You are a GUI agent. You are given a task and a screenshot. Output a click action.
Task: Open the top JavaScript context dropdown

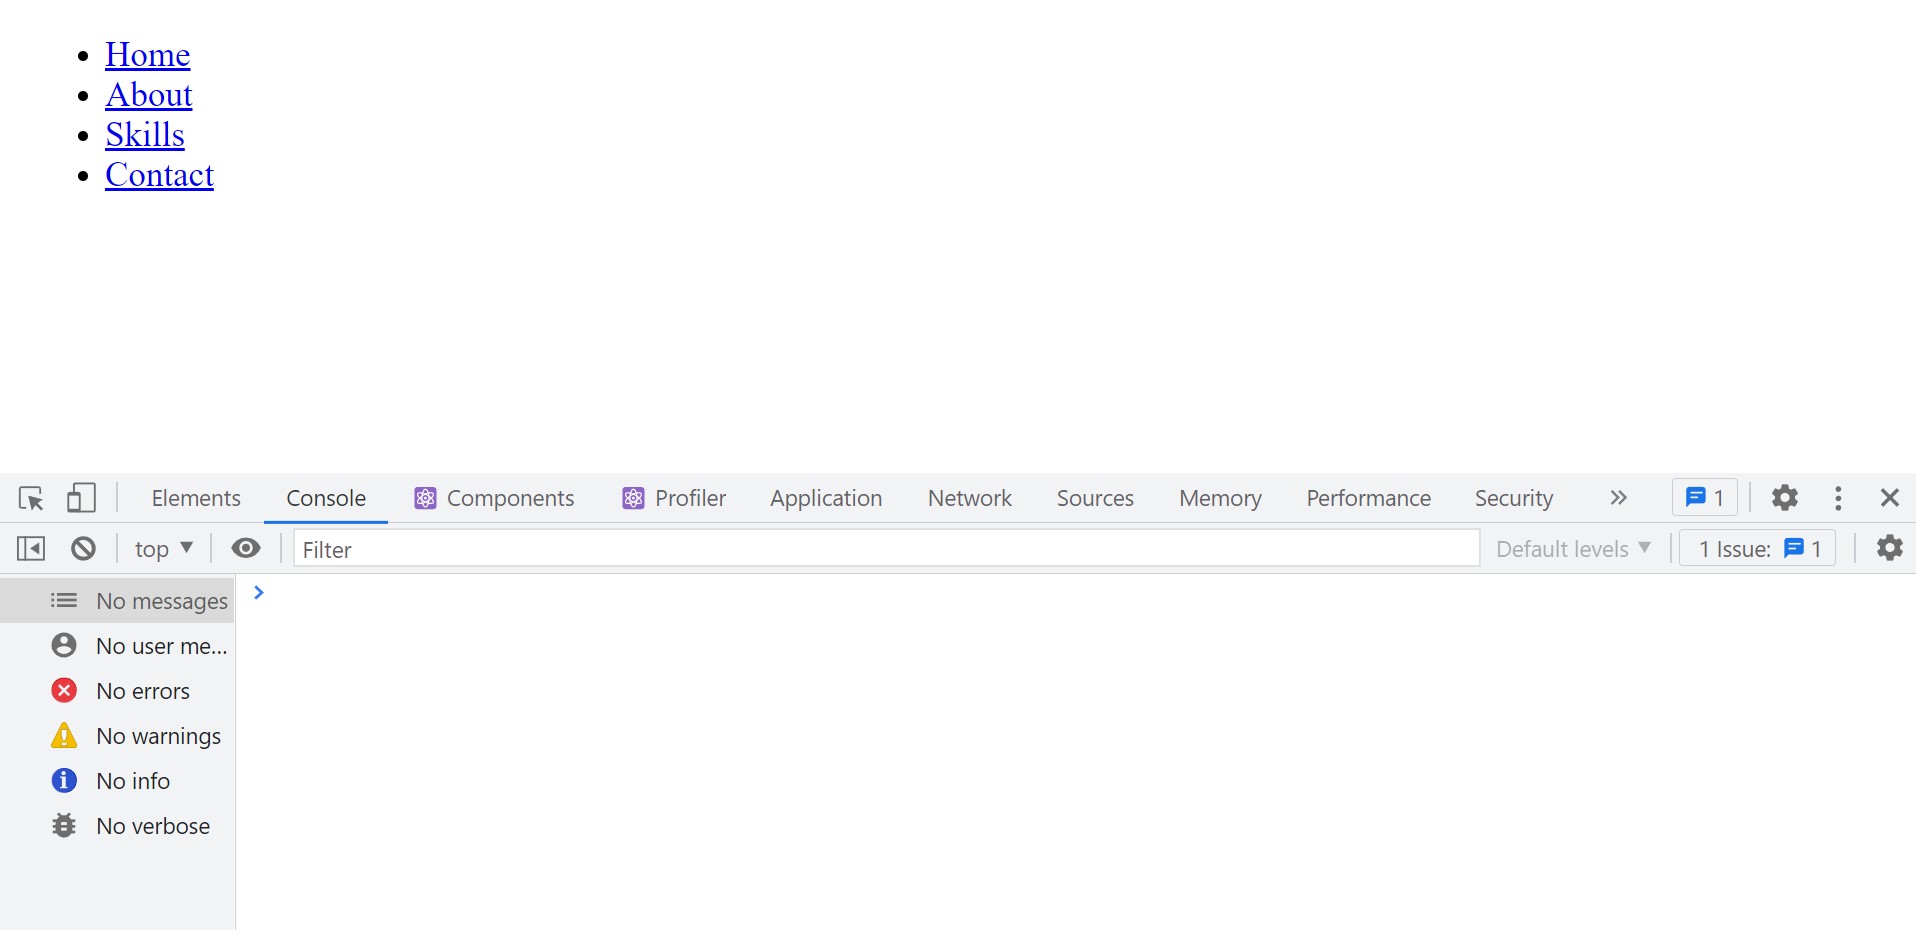click(163, 549)
